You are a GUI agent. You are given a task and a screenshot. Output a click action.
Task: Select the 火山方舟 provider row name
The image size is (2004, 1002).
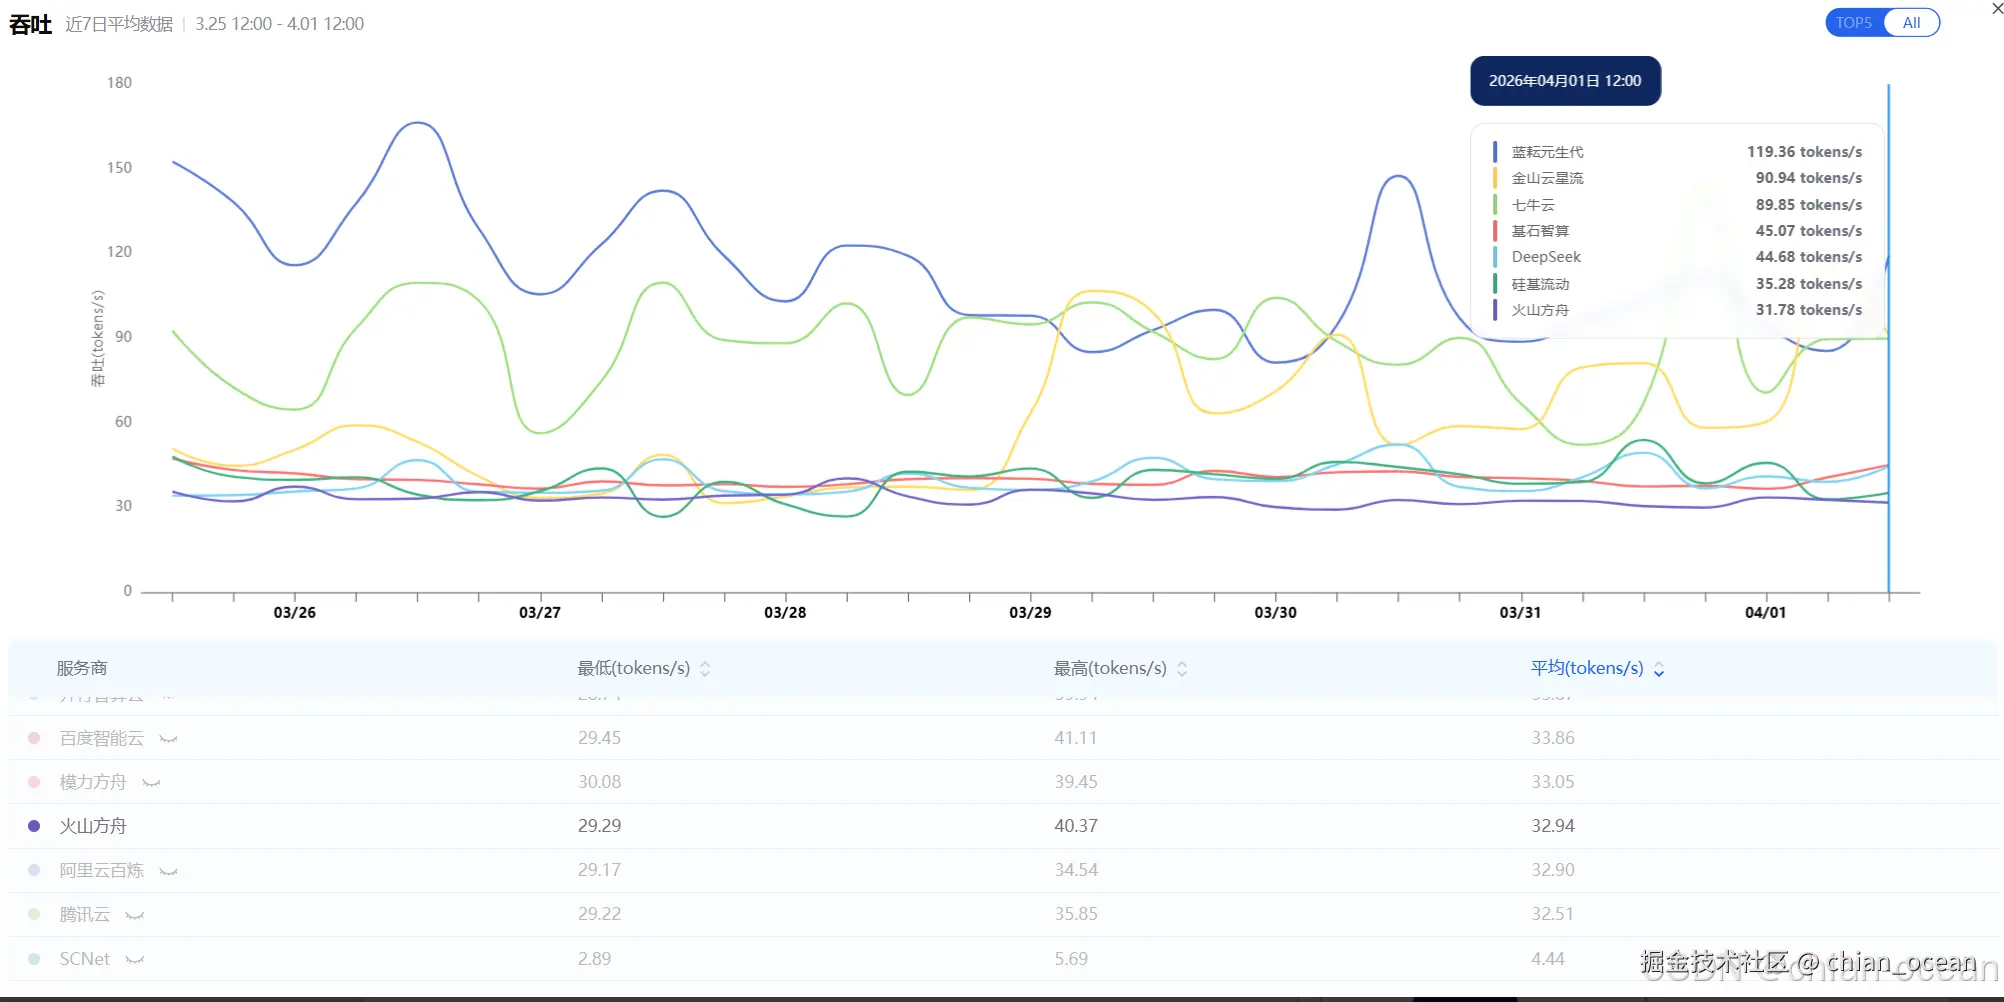93,826
